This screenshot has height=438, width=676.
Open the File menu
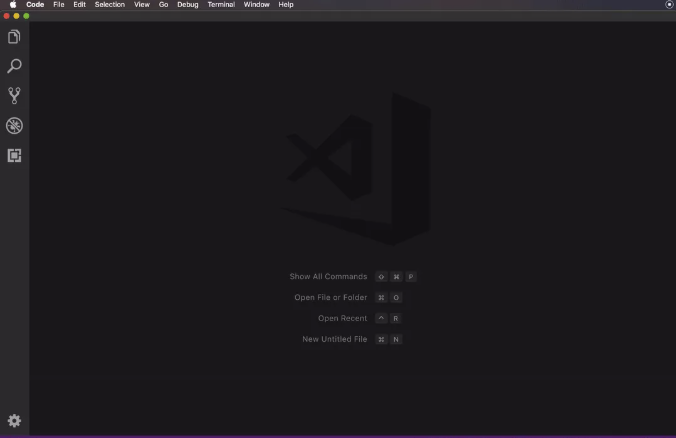(x=59, y=5)
